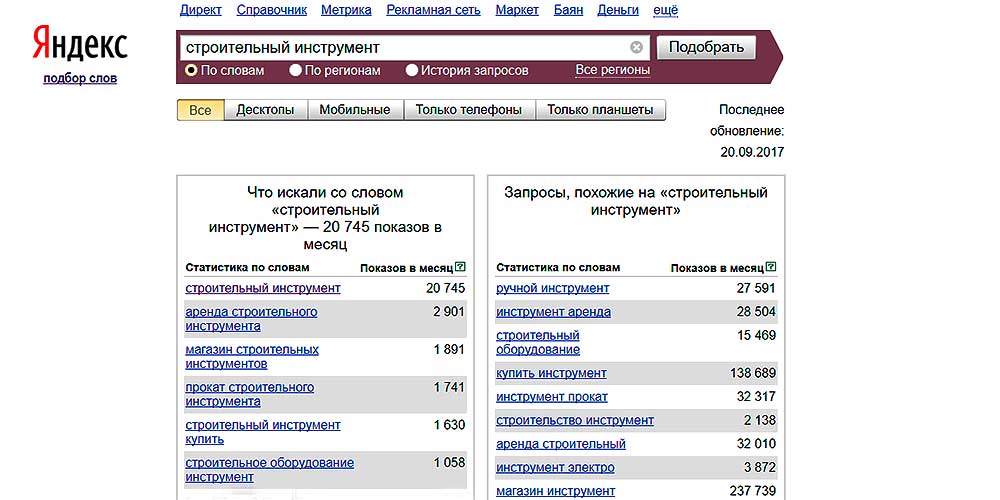Switch to the Все device tab
The width and height of the screenshot is (1000, 500).
pyautogui.click(x=200, y=110)
